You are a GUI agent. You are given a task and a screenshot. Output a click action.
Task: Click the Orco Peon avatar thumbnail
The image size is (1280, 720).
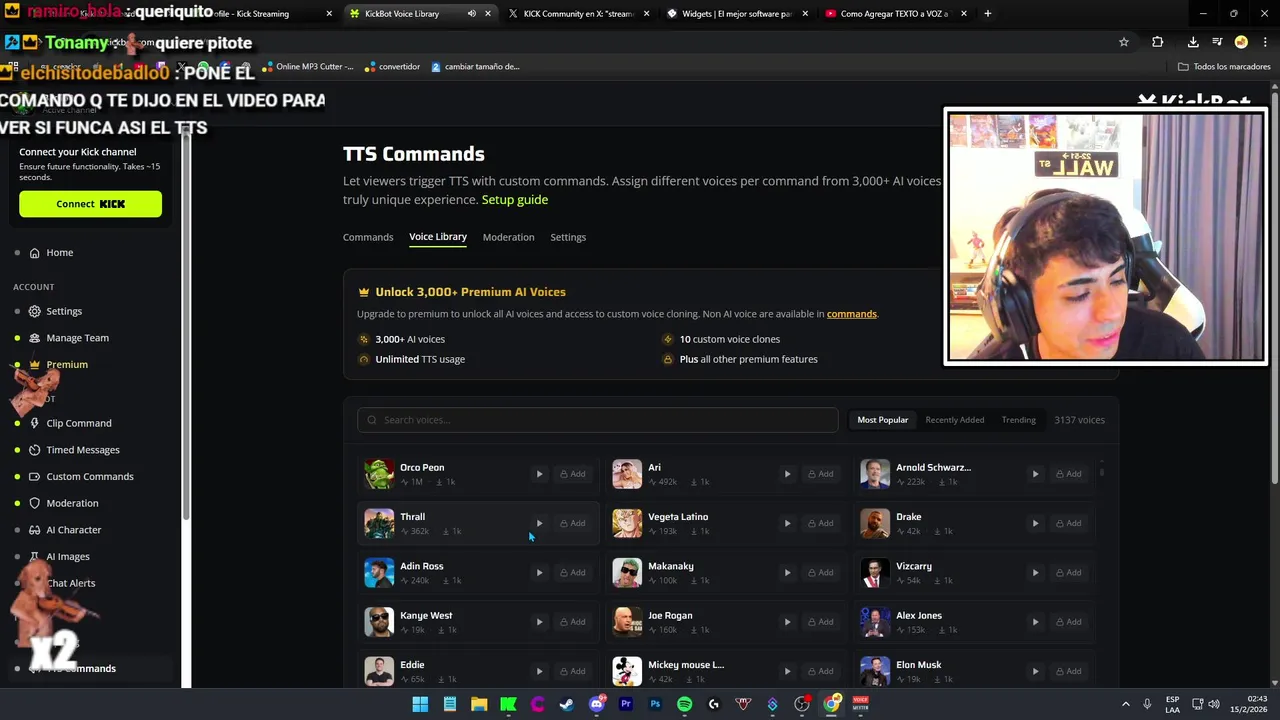pyautogui.click(x=379, y=474)
